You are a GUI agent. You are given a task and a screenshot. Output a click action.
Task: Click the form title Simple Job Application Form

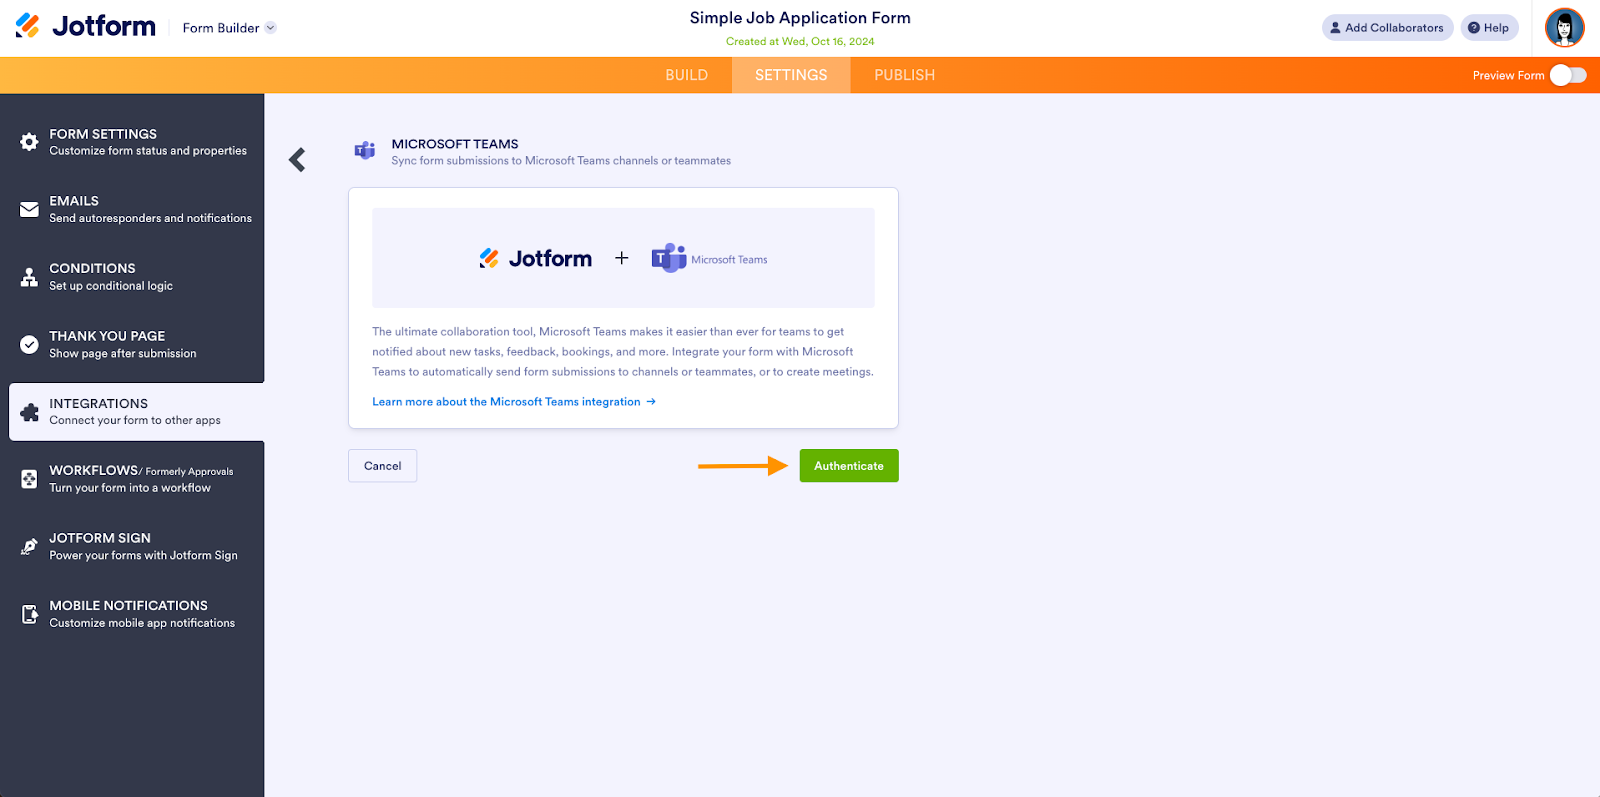tap(800, 18)
